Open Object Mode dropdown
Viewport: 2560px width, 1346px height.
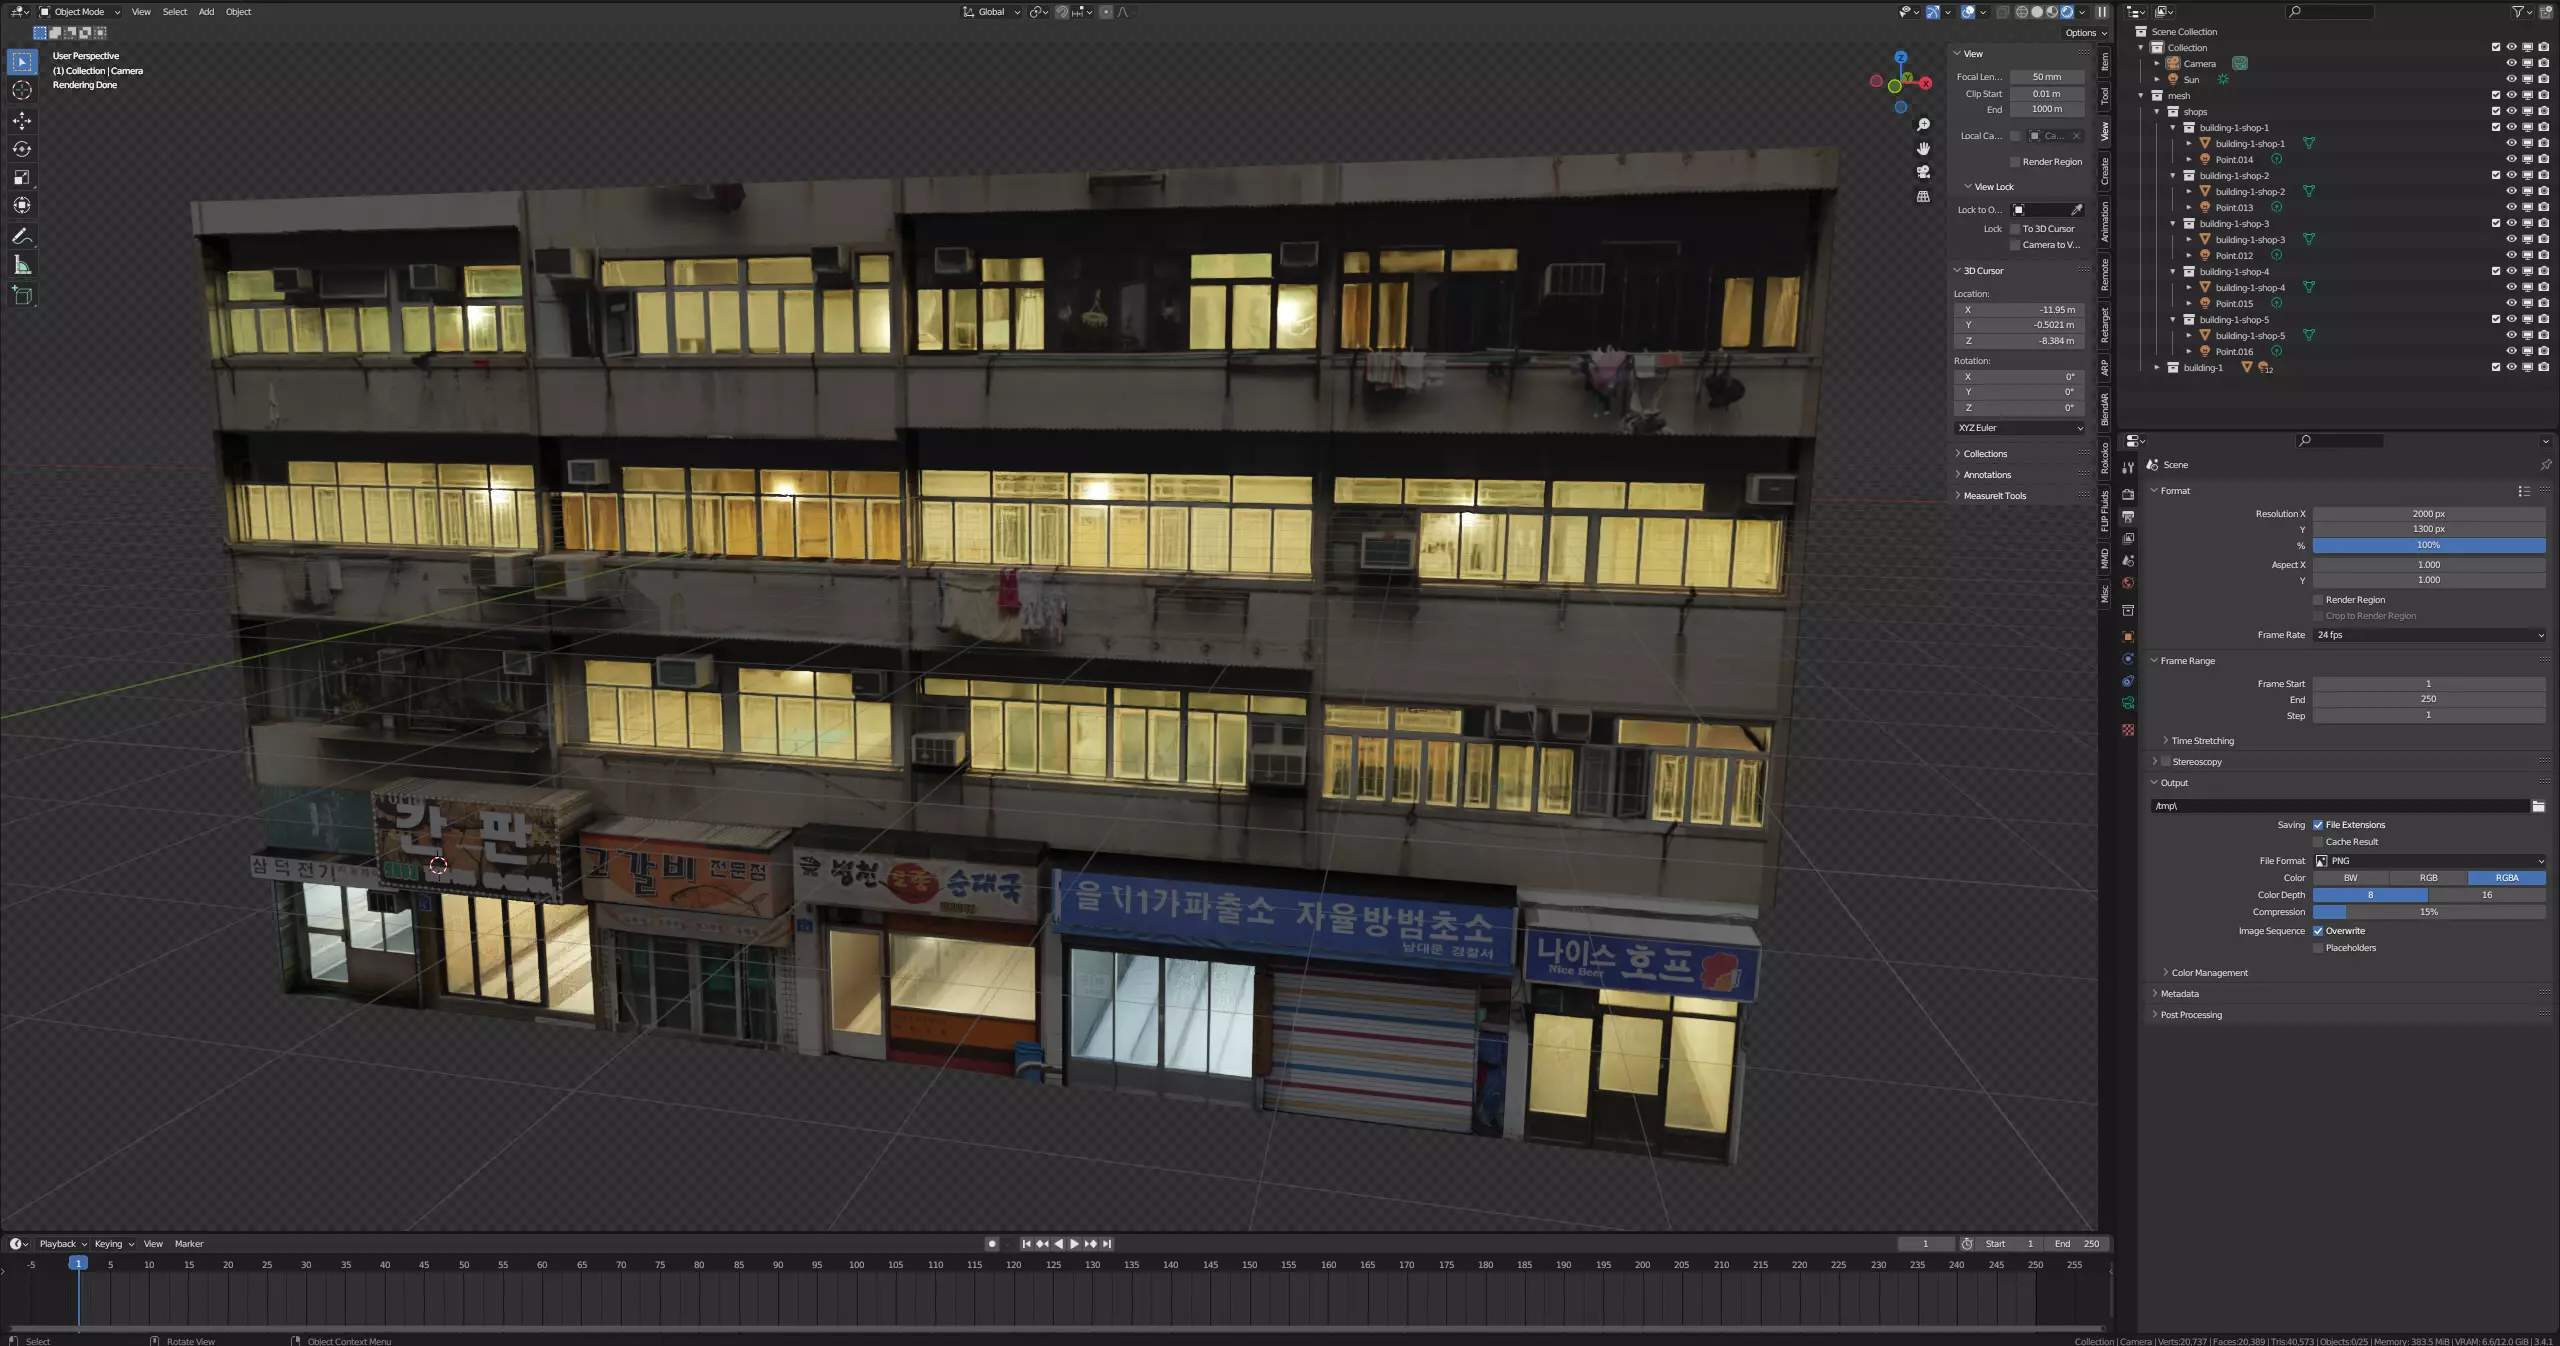[x=79, y=12]
